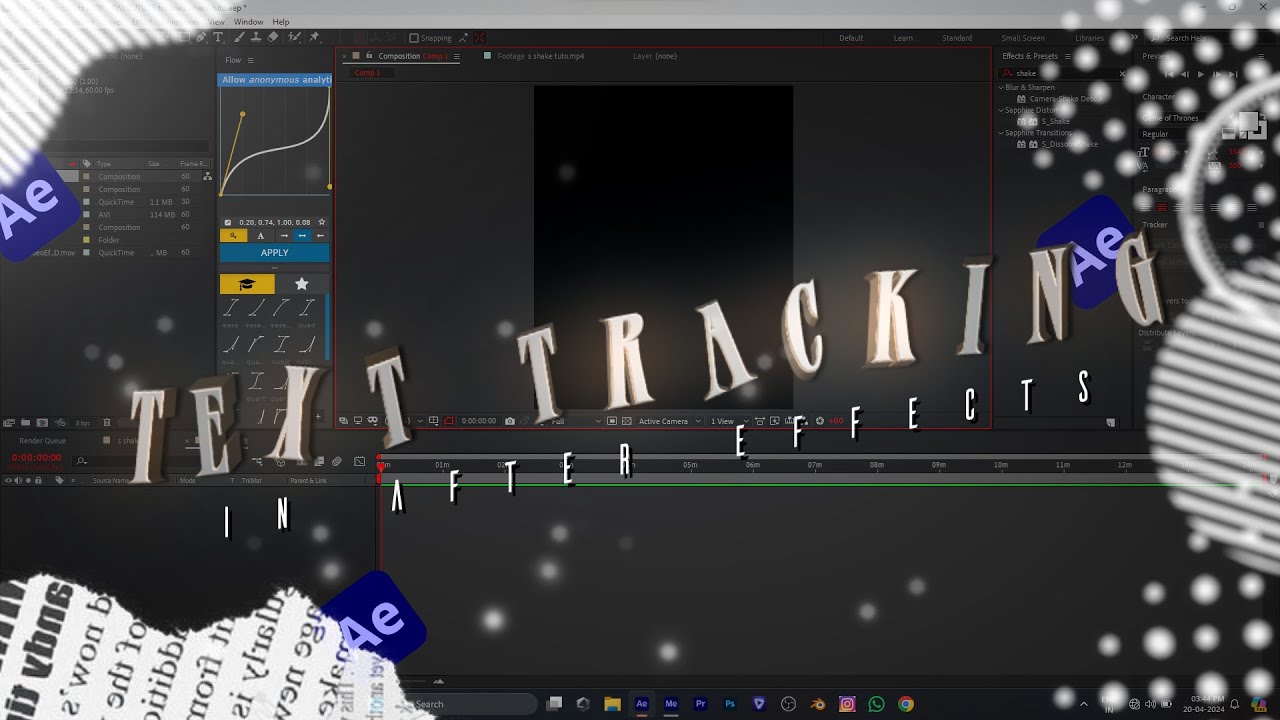Switch to the Default workspace
Viewport: 1280px width, 720px height.
click(x=851, y=38)
